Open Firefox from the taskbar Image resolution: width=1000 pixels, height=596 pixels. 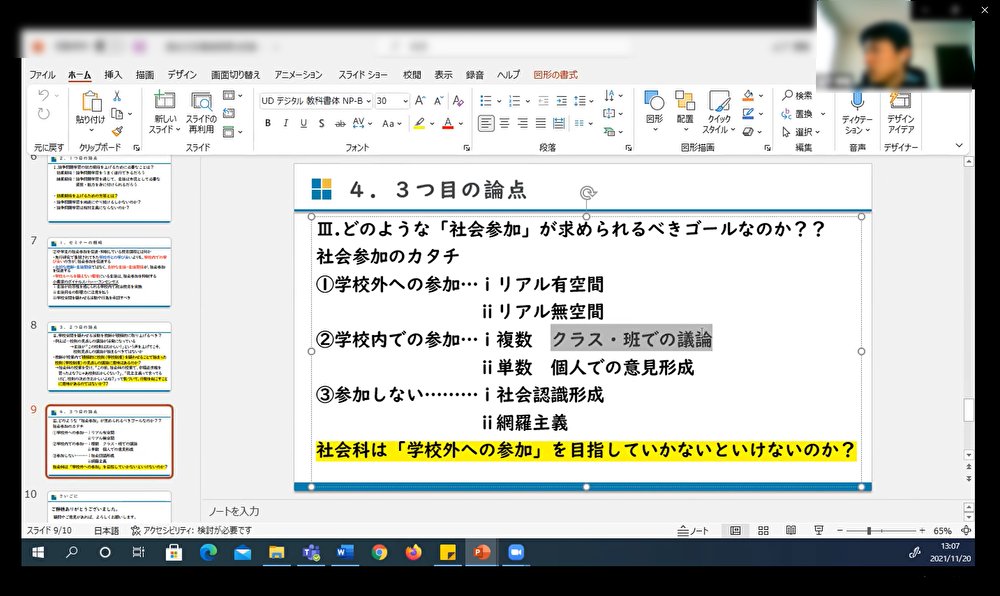pyautogui.click(x=413, y=553)
